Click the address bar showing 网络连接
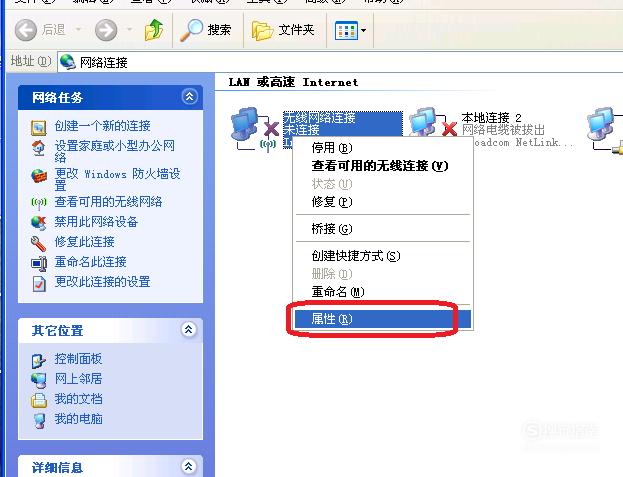This screenshot has width=623, height=477. pos(340,62)
